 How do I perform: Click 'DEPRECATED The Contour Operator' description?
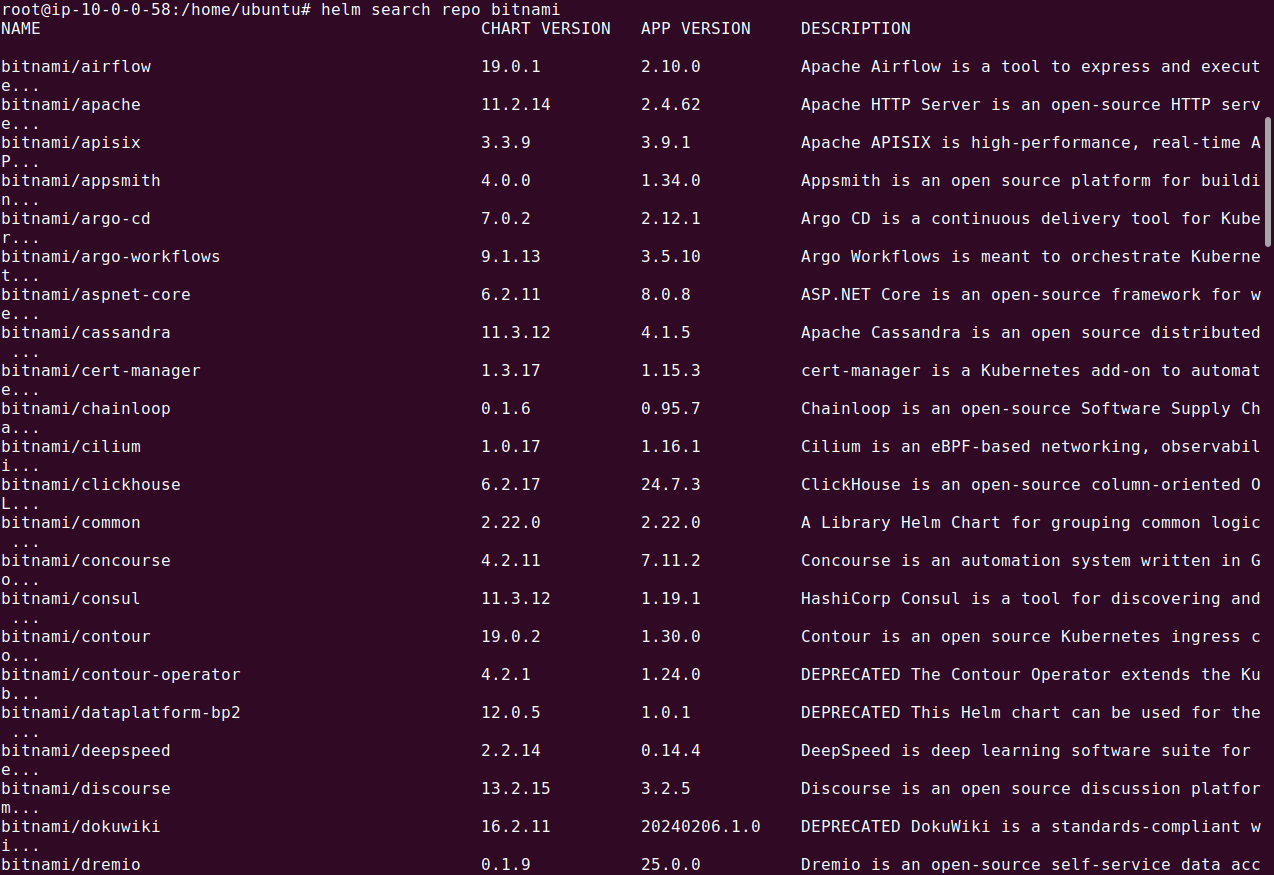click(x=956, y=675)
